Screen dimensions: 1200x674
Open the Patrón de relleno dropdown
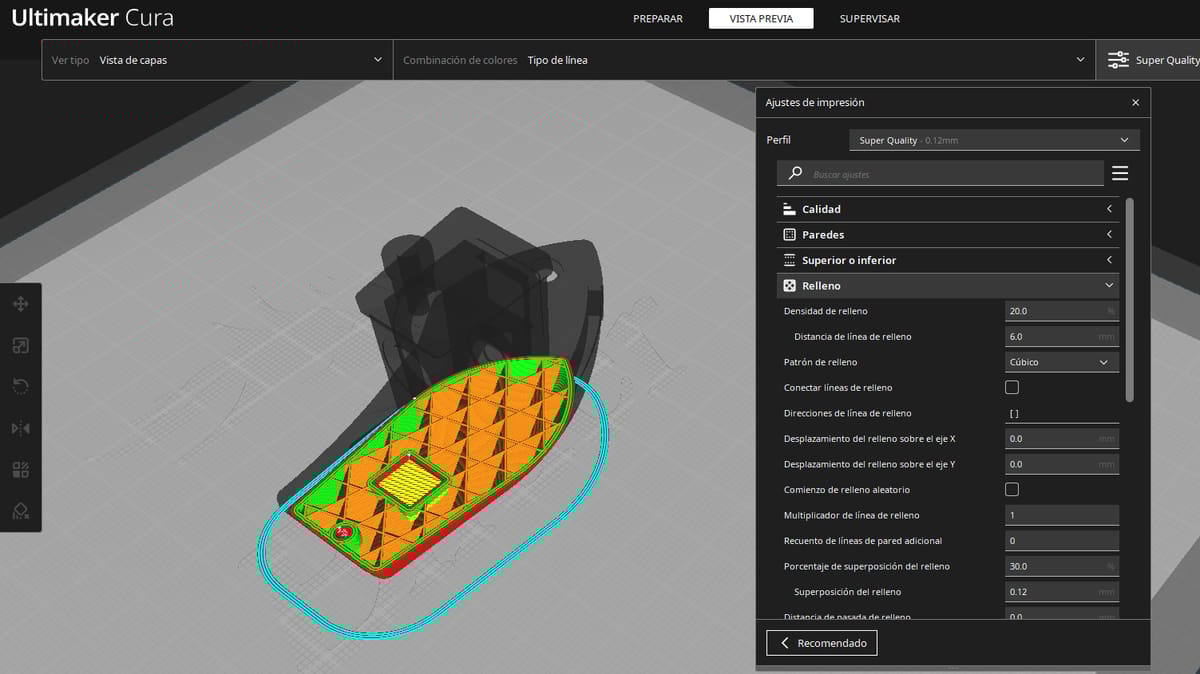1061,362
